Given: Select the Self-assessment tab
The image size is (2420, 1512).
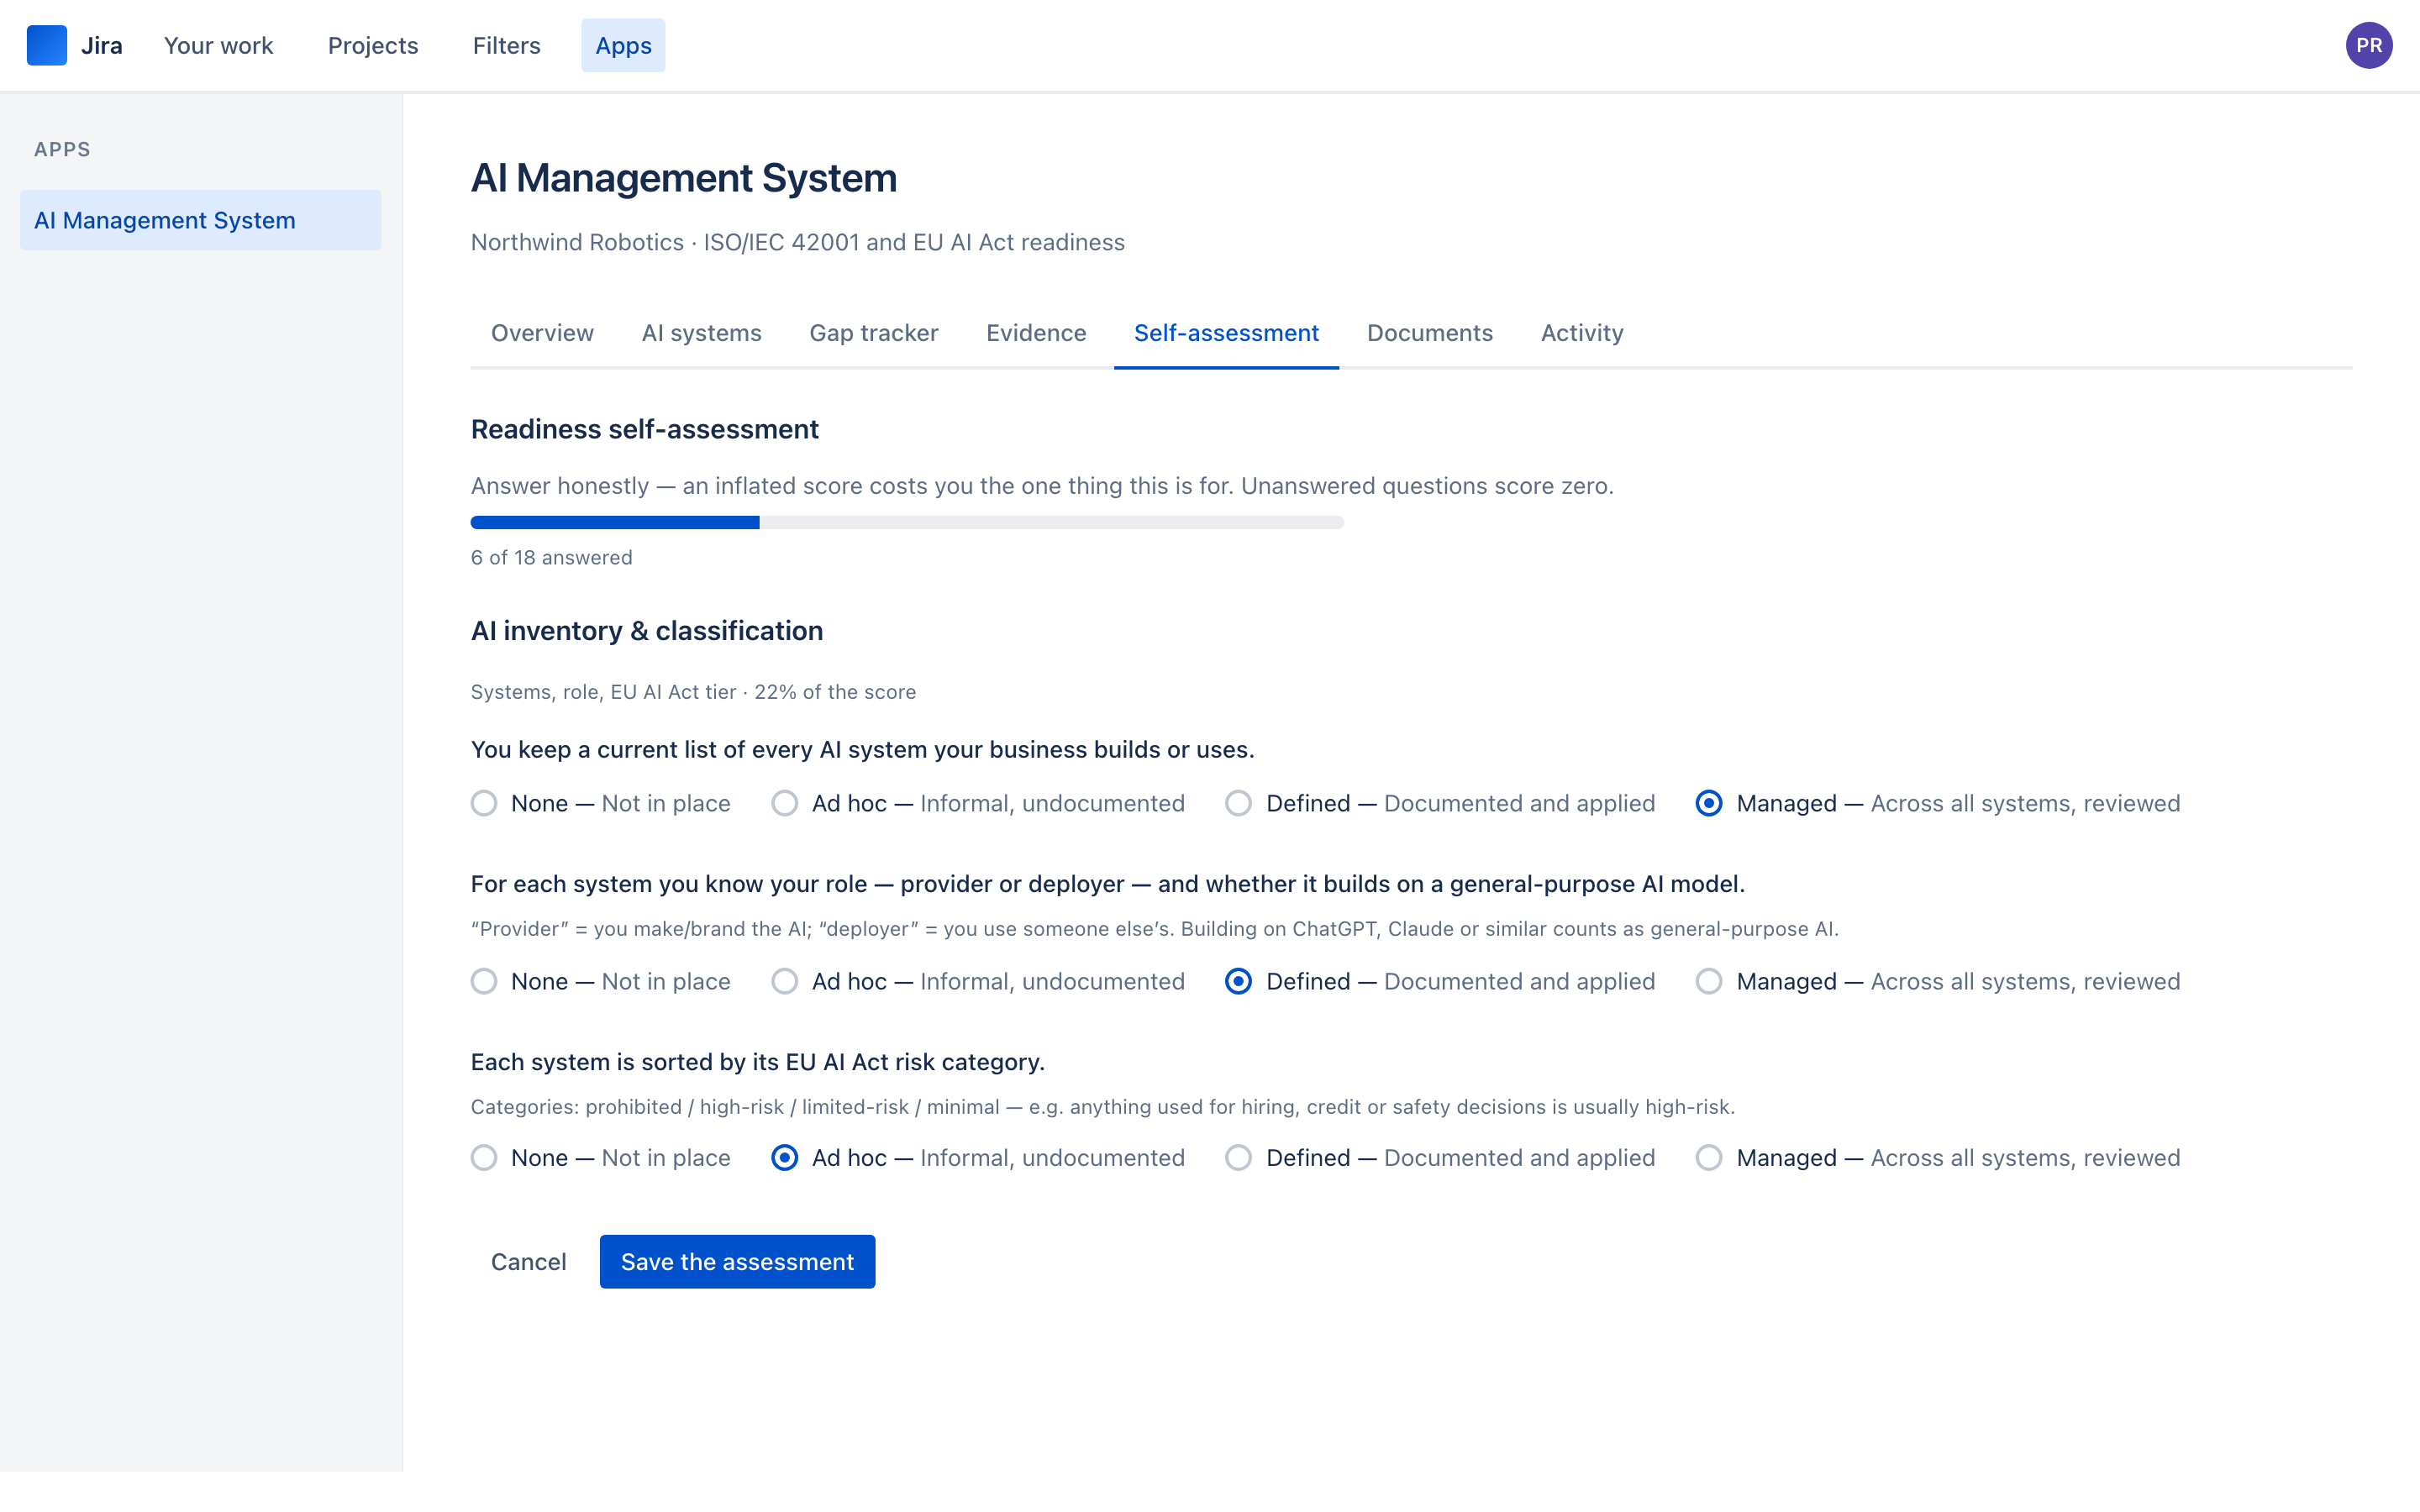Looking at the screenshot, I should (1226, 333).
